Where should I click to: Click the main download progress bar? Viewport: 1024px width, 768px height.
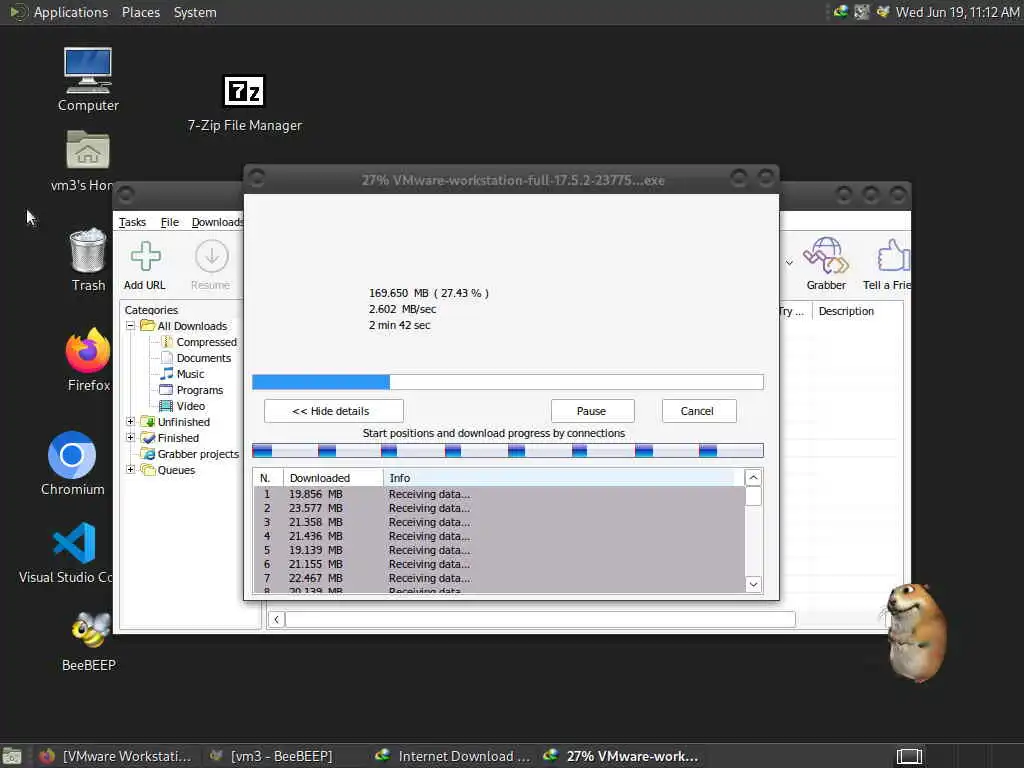pos(507,382)
